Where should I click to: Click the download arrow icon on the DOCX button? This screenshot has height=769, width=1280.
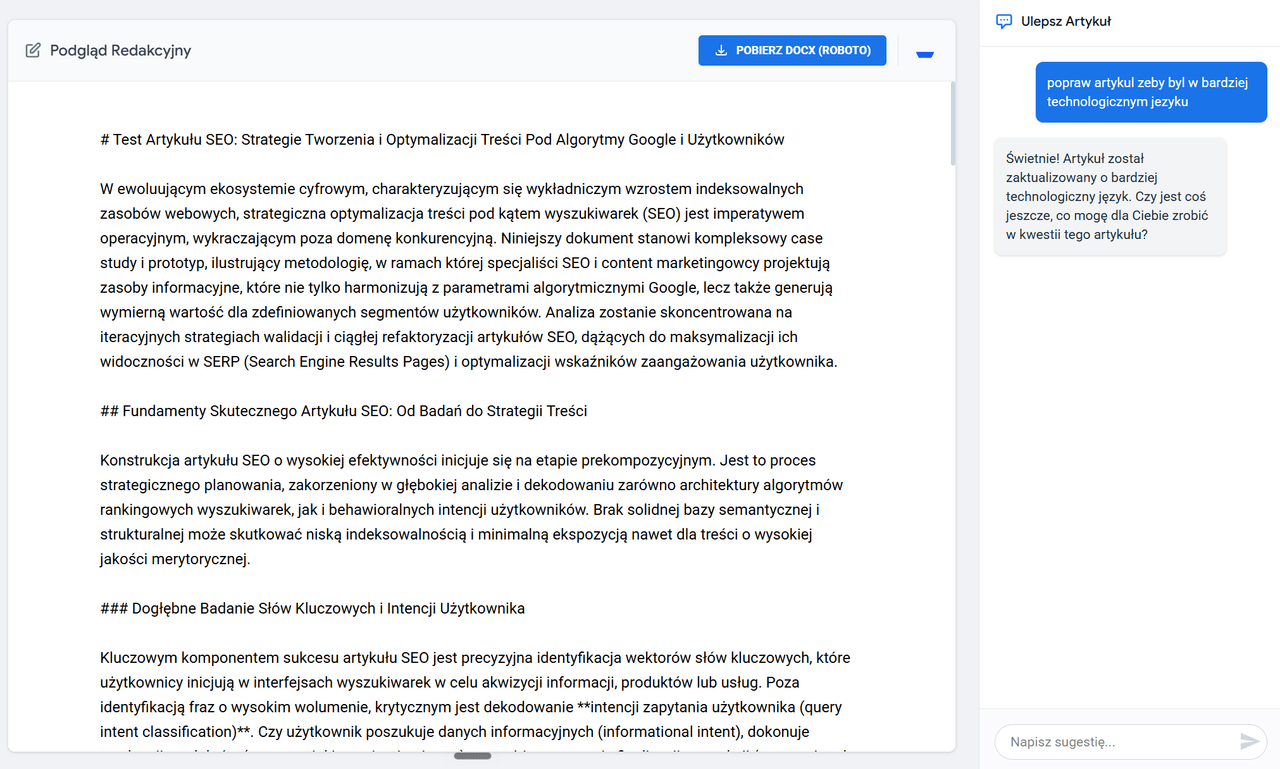tap(720, 50)
